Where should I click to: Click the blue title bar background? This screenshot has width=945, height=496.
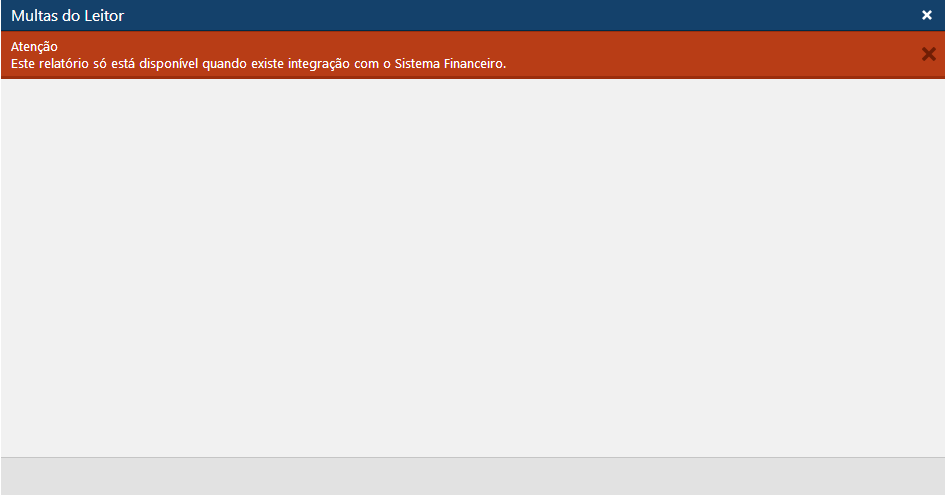point(472,15)
